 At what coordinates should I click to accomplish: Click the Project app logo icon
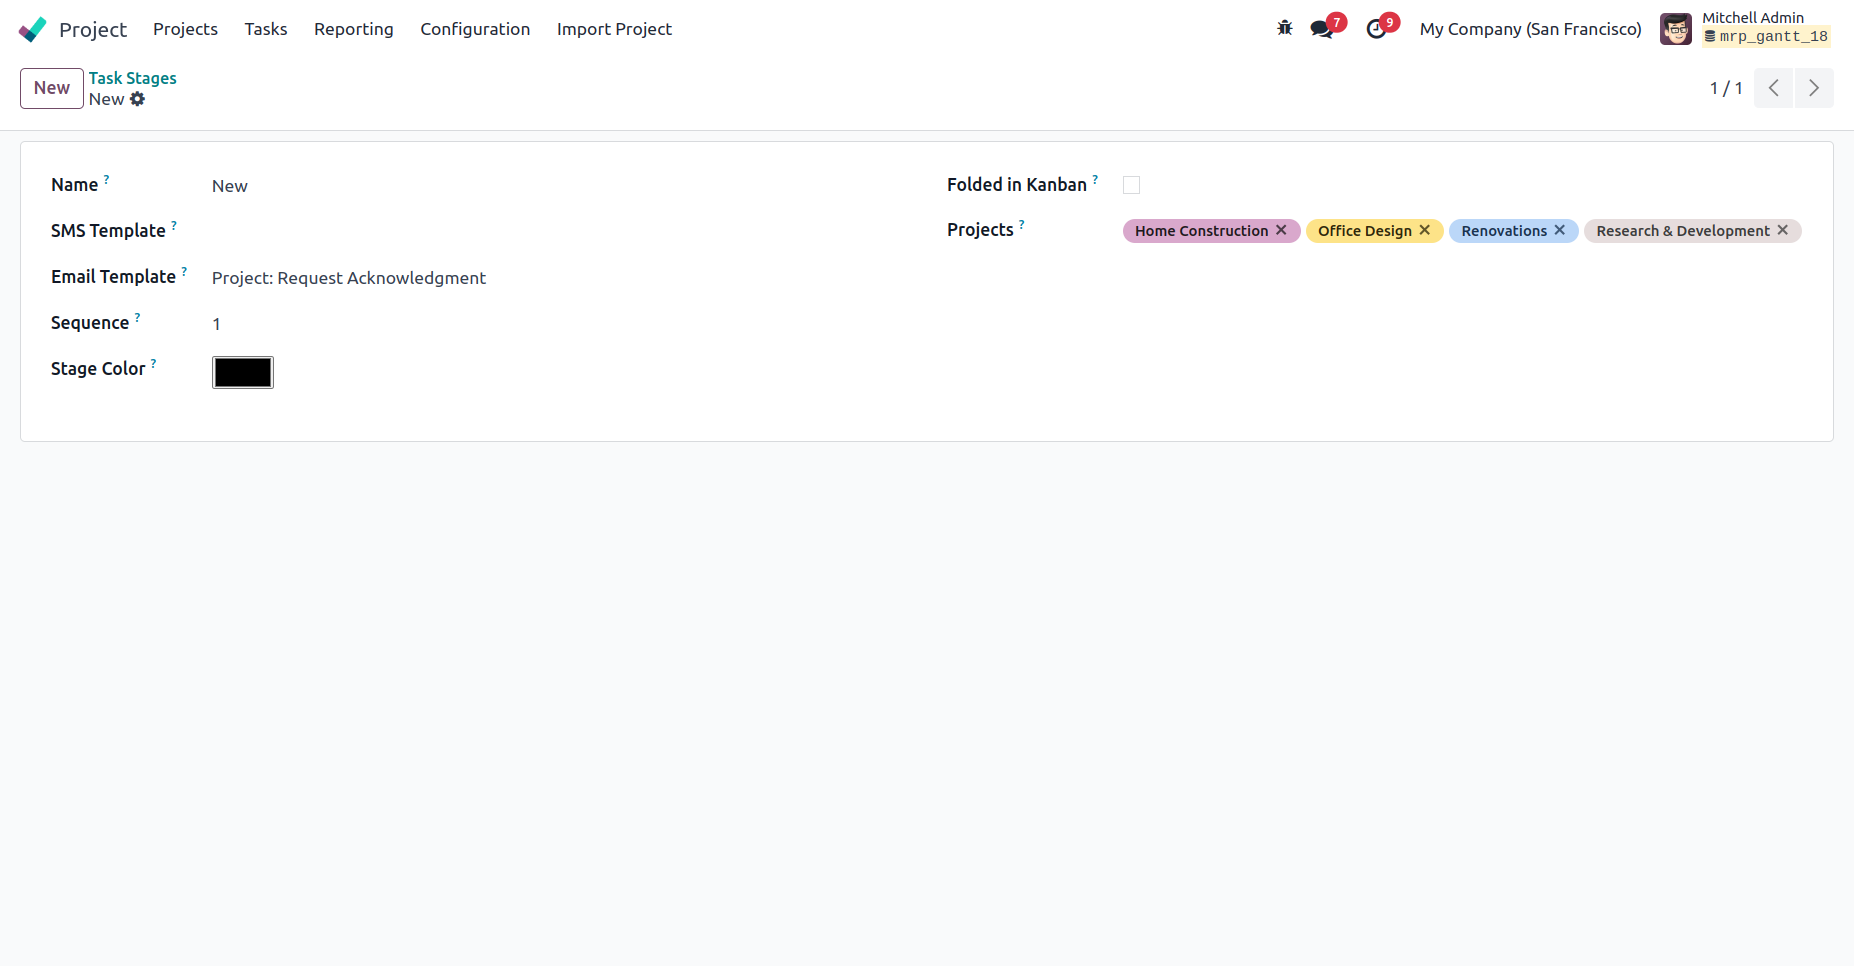[33, 29]
